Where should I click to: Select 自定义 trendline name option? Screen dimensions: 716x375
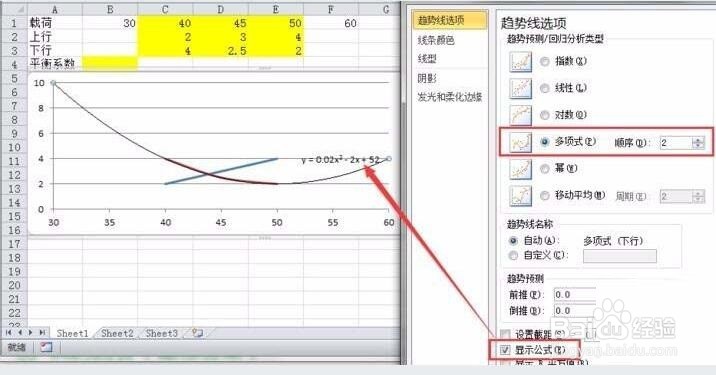tap(514, 255)
